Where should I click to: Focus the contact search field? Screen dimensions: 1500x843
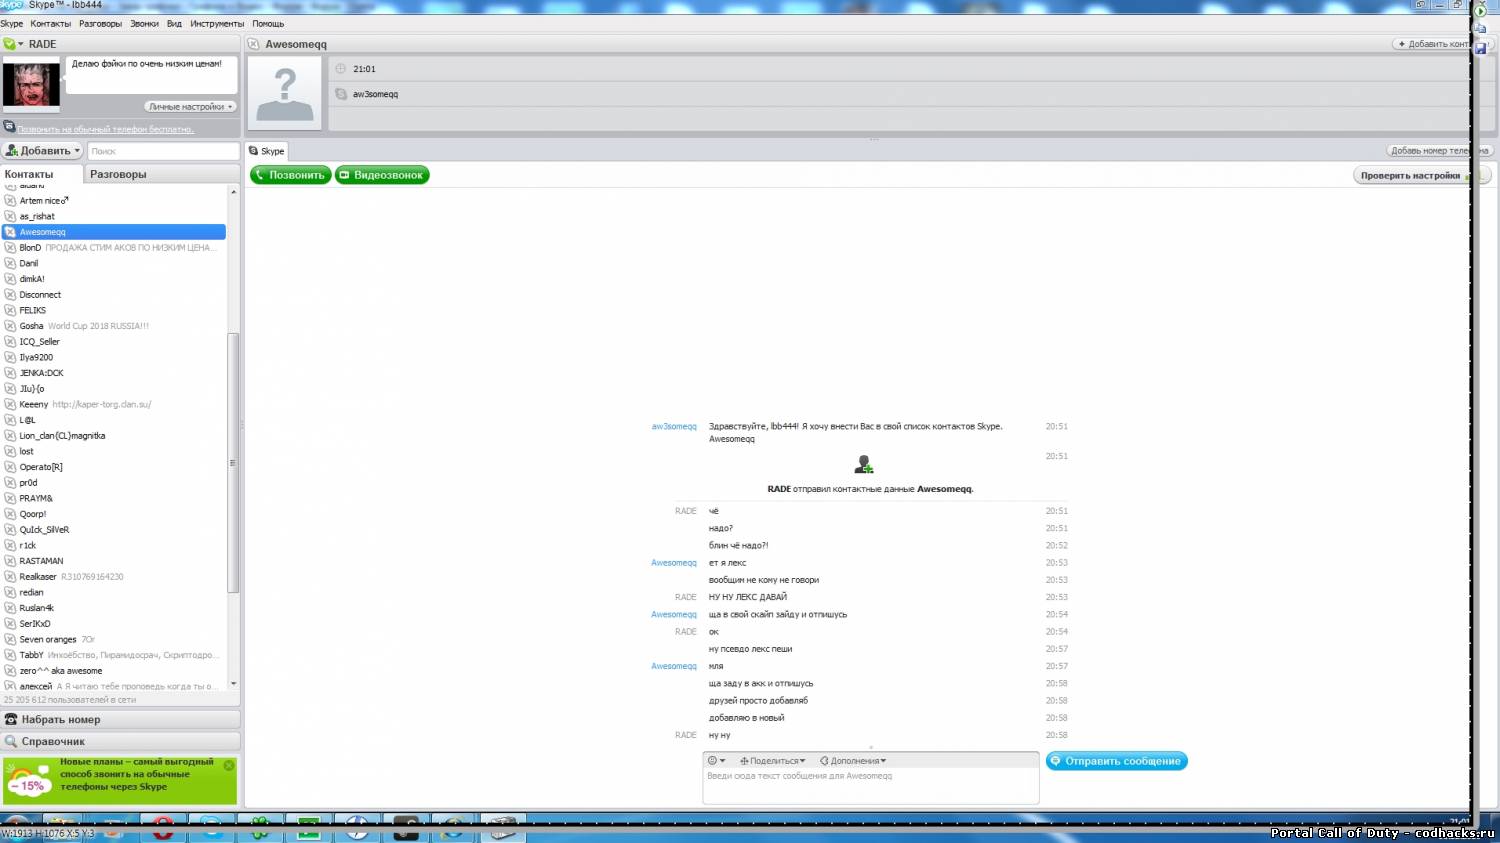pos(163,151)
